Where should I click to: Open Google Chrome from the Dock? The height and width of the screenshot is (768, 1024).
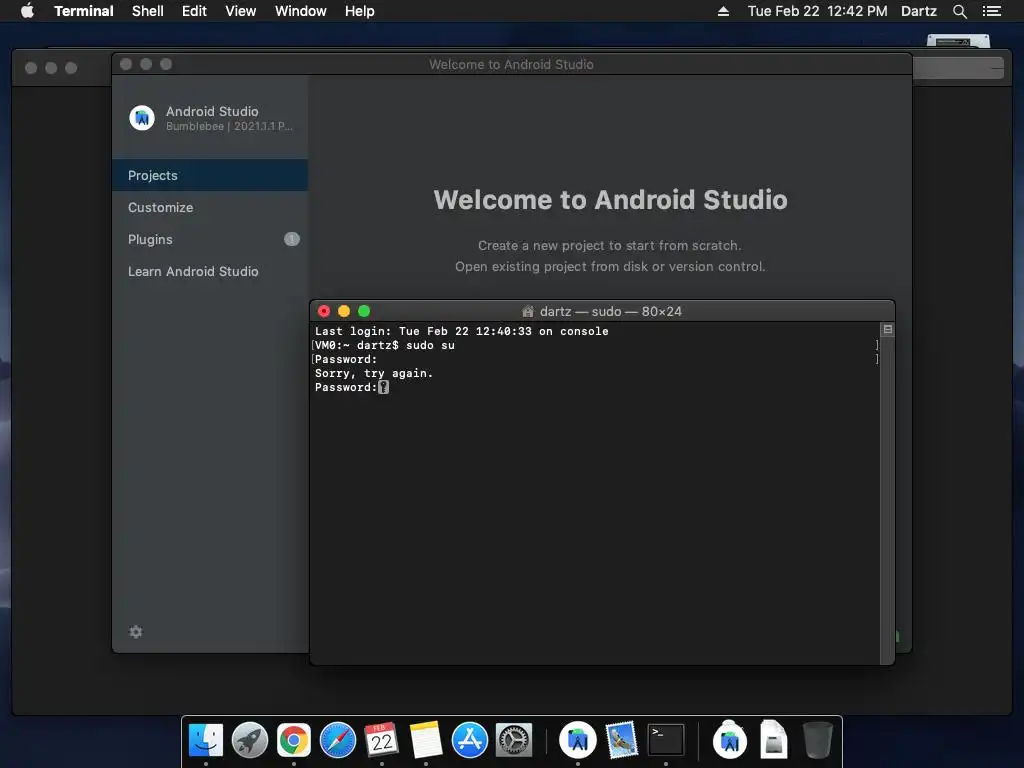click(x=294, y=741)
